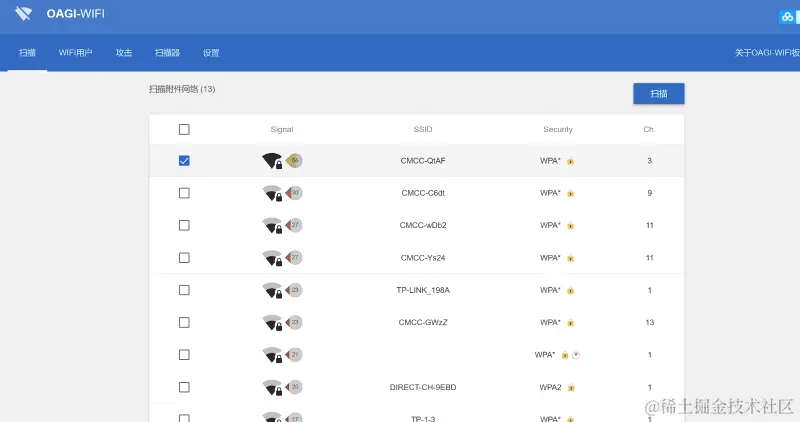Click the hidden-network icon in the unnamed SSID row
The image size is (800, 422).
(576, 355)
